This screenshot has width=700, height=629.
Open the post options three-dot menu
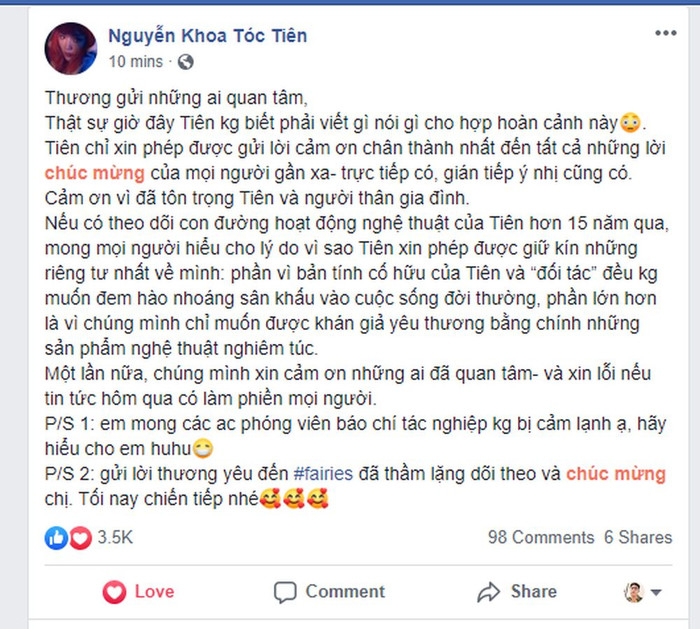tap(666, 33)
